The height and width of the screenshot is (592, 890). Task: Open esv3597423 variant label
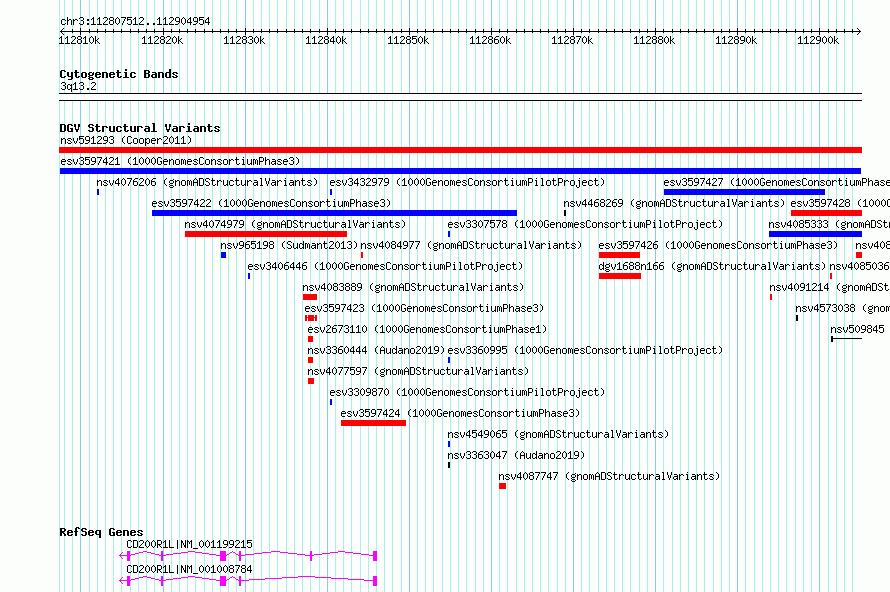(424, 308)
